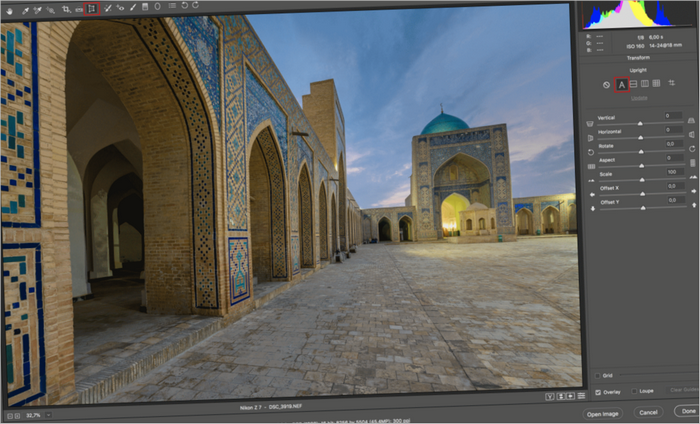Click the Scale value field showing 100
The width and height of the screenshot is (700, 424).
tap(675, 172)
